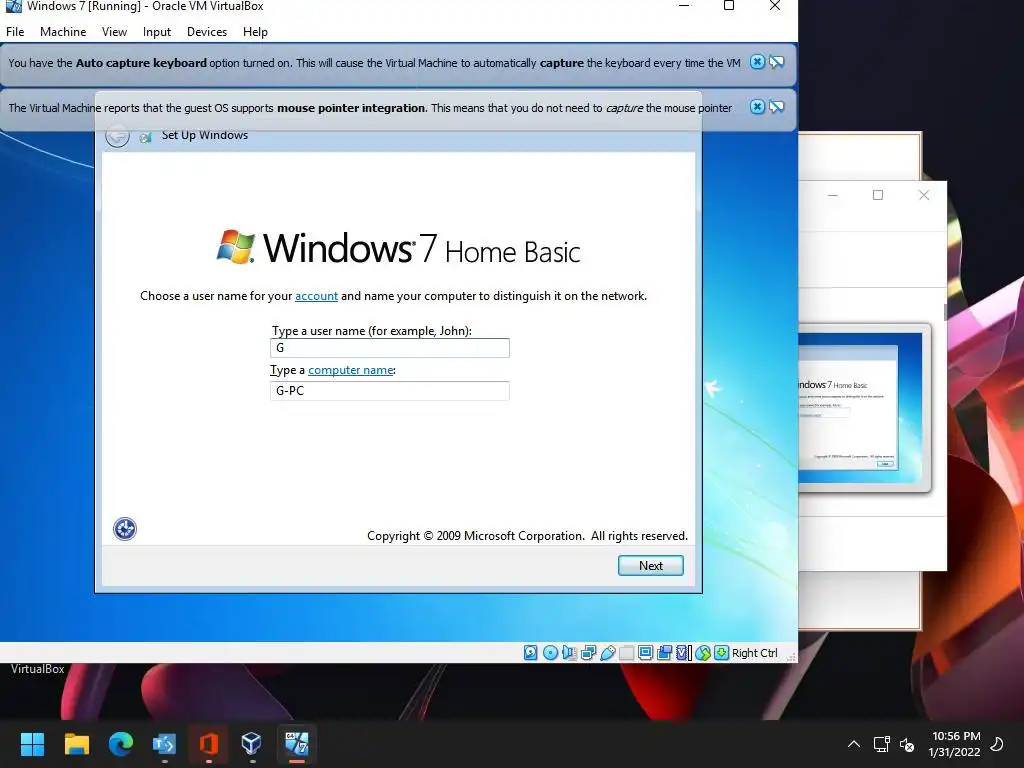Follow the 'computer name' hyperlink
The image size is (1024, 768).
351,370
